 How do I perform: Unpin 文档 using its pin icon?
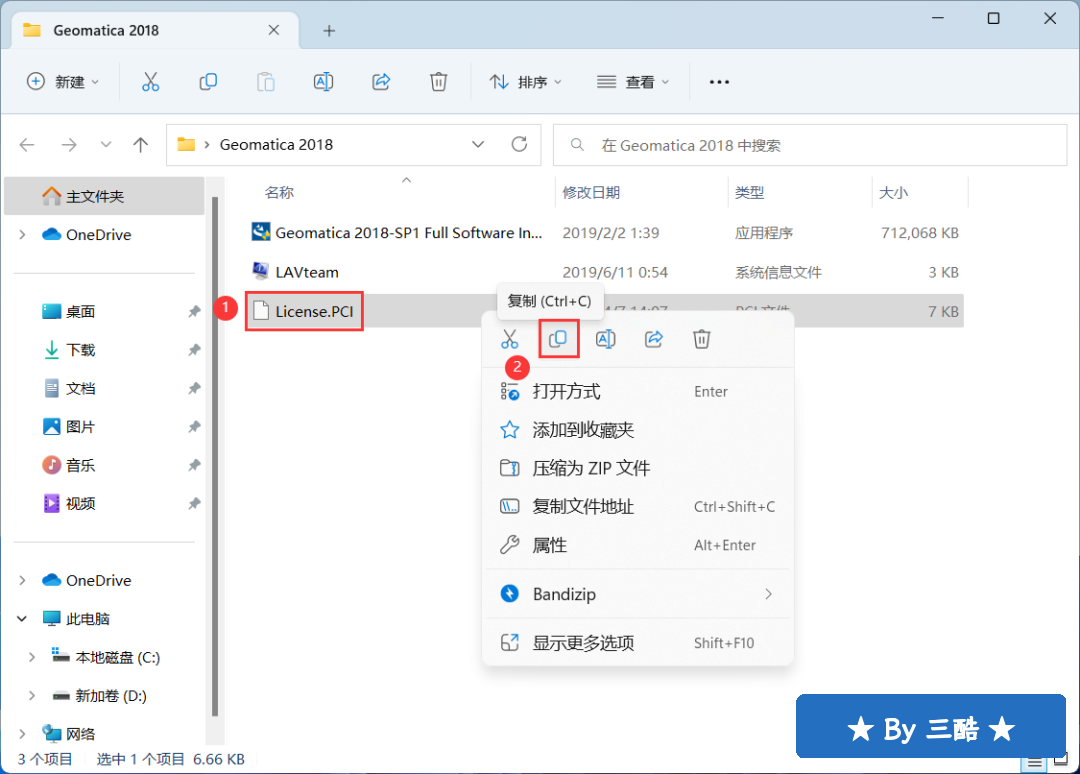point(194,389)
